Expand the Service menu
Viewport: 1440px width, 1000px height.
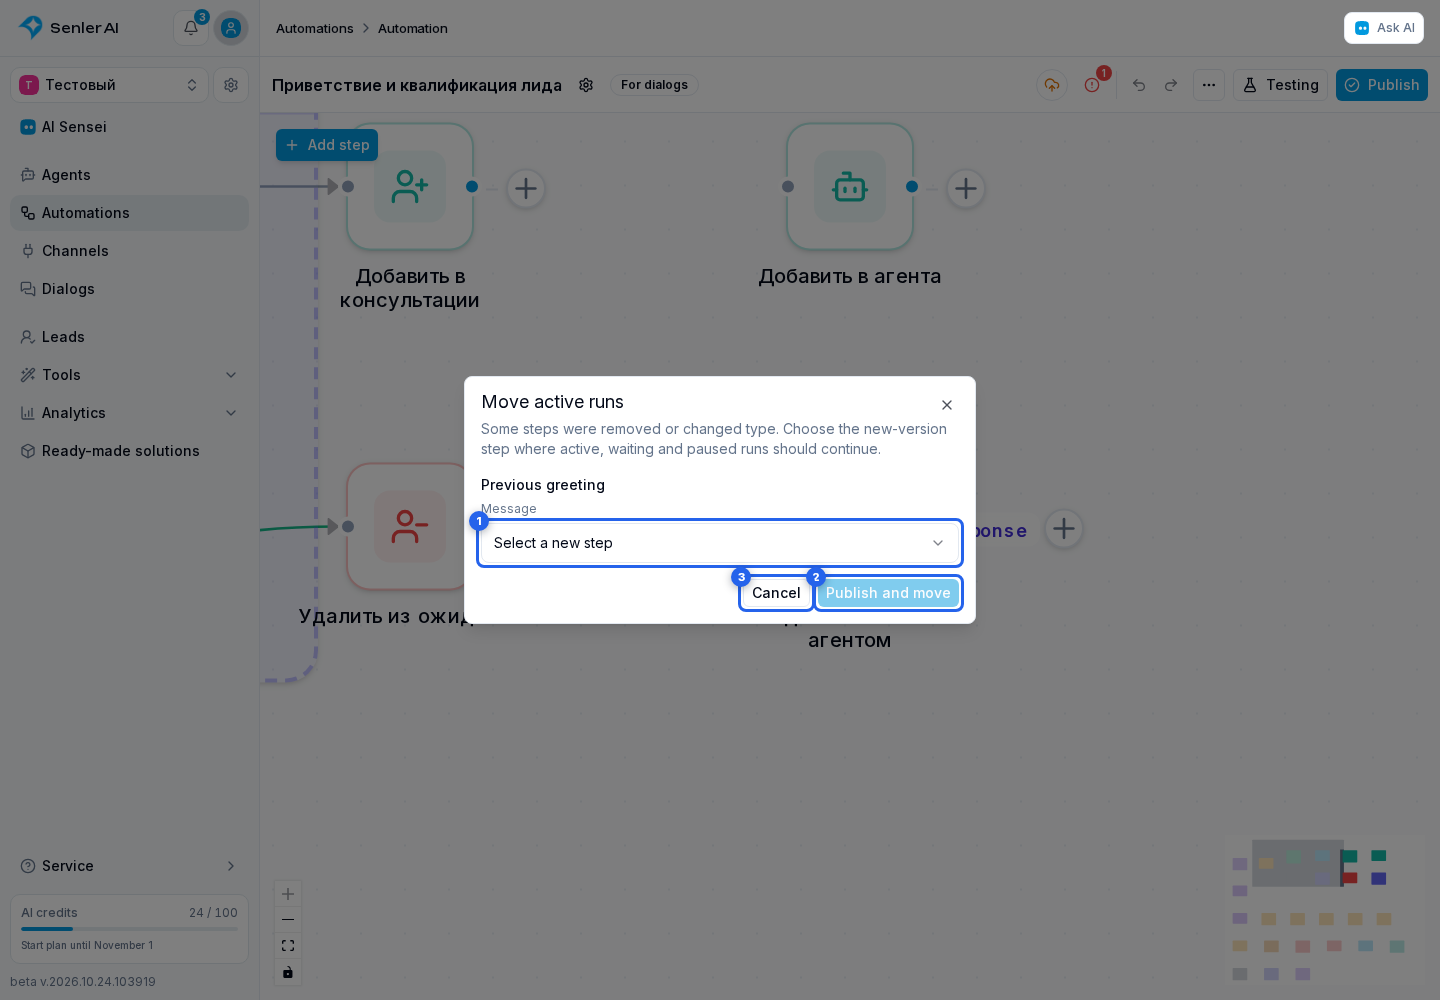129,866
